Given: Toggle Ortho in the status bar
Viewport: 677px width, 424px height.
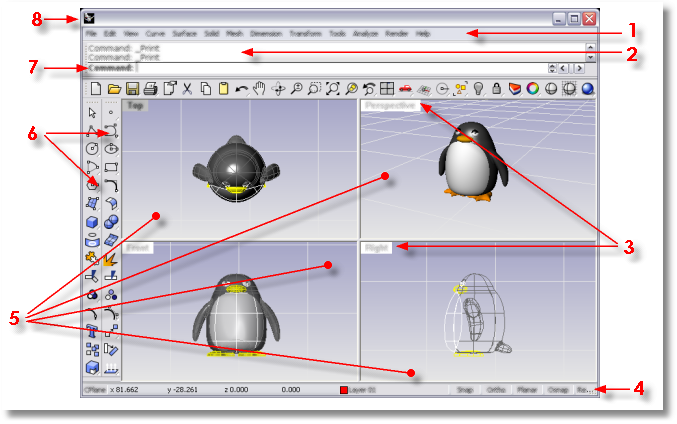Looking at the screenshot, I should (496, 390).
